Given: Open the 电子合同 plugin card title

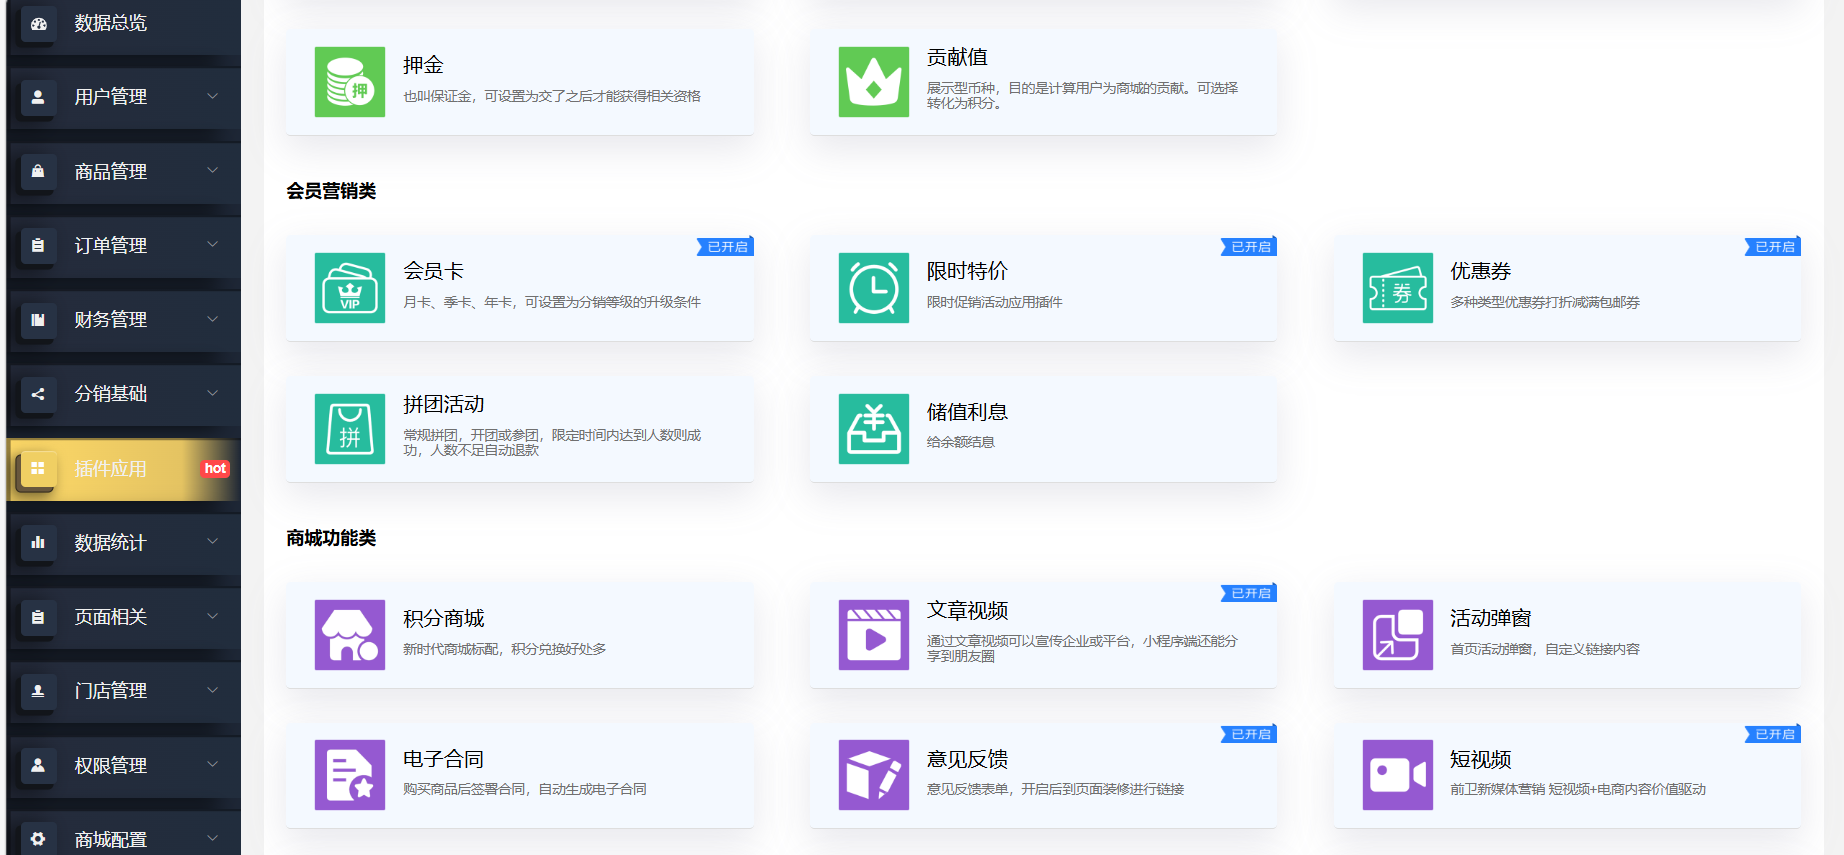Looking at the screenshot, I should tap(443, 760).
